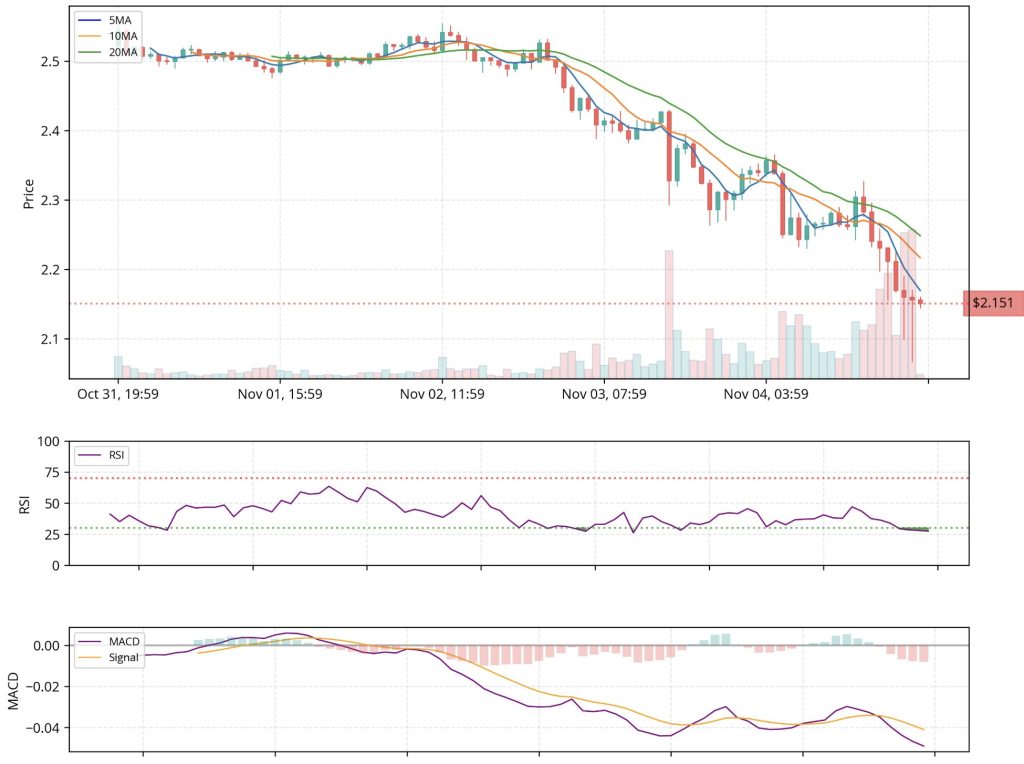Click the Price axis title
Screen dimensions: 1024x764
[28, 193]
